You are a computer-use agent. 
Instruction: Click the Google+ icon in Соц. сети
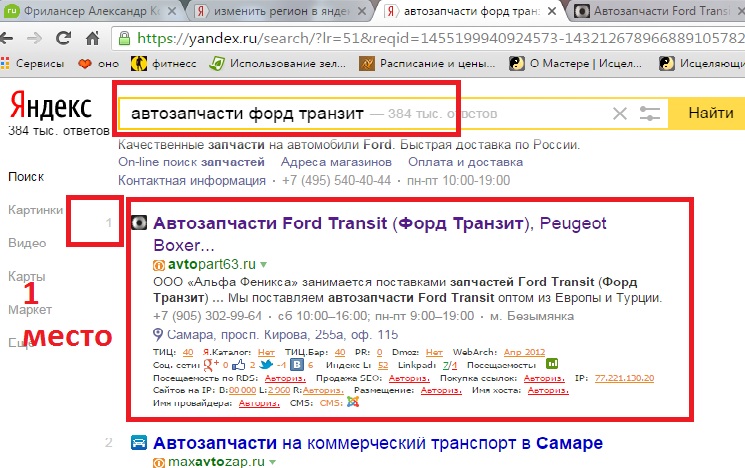[210, 365]
